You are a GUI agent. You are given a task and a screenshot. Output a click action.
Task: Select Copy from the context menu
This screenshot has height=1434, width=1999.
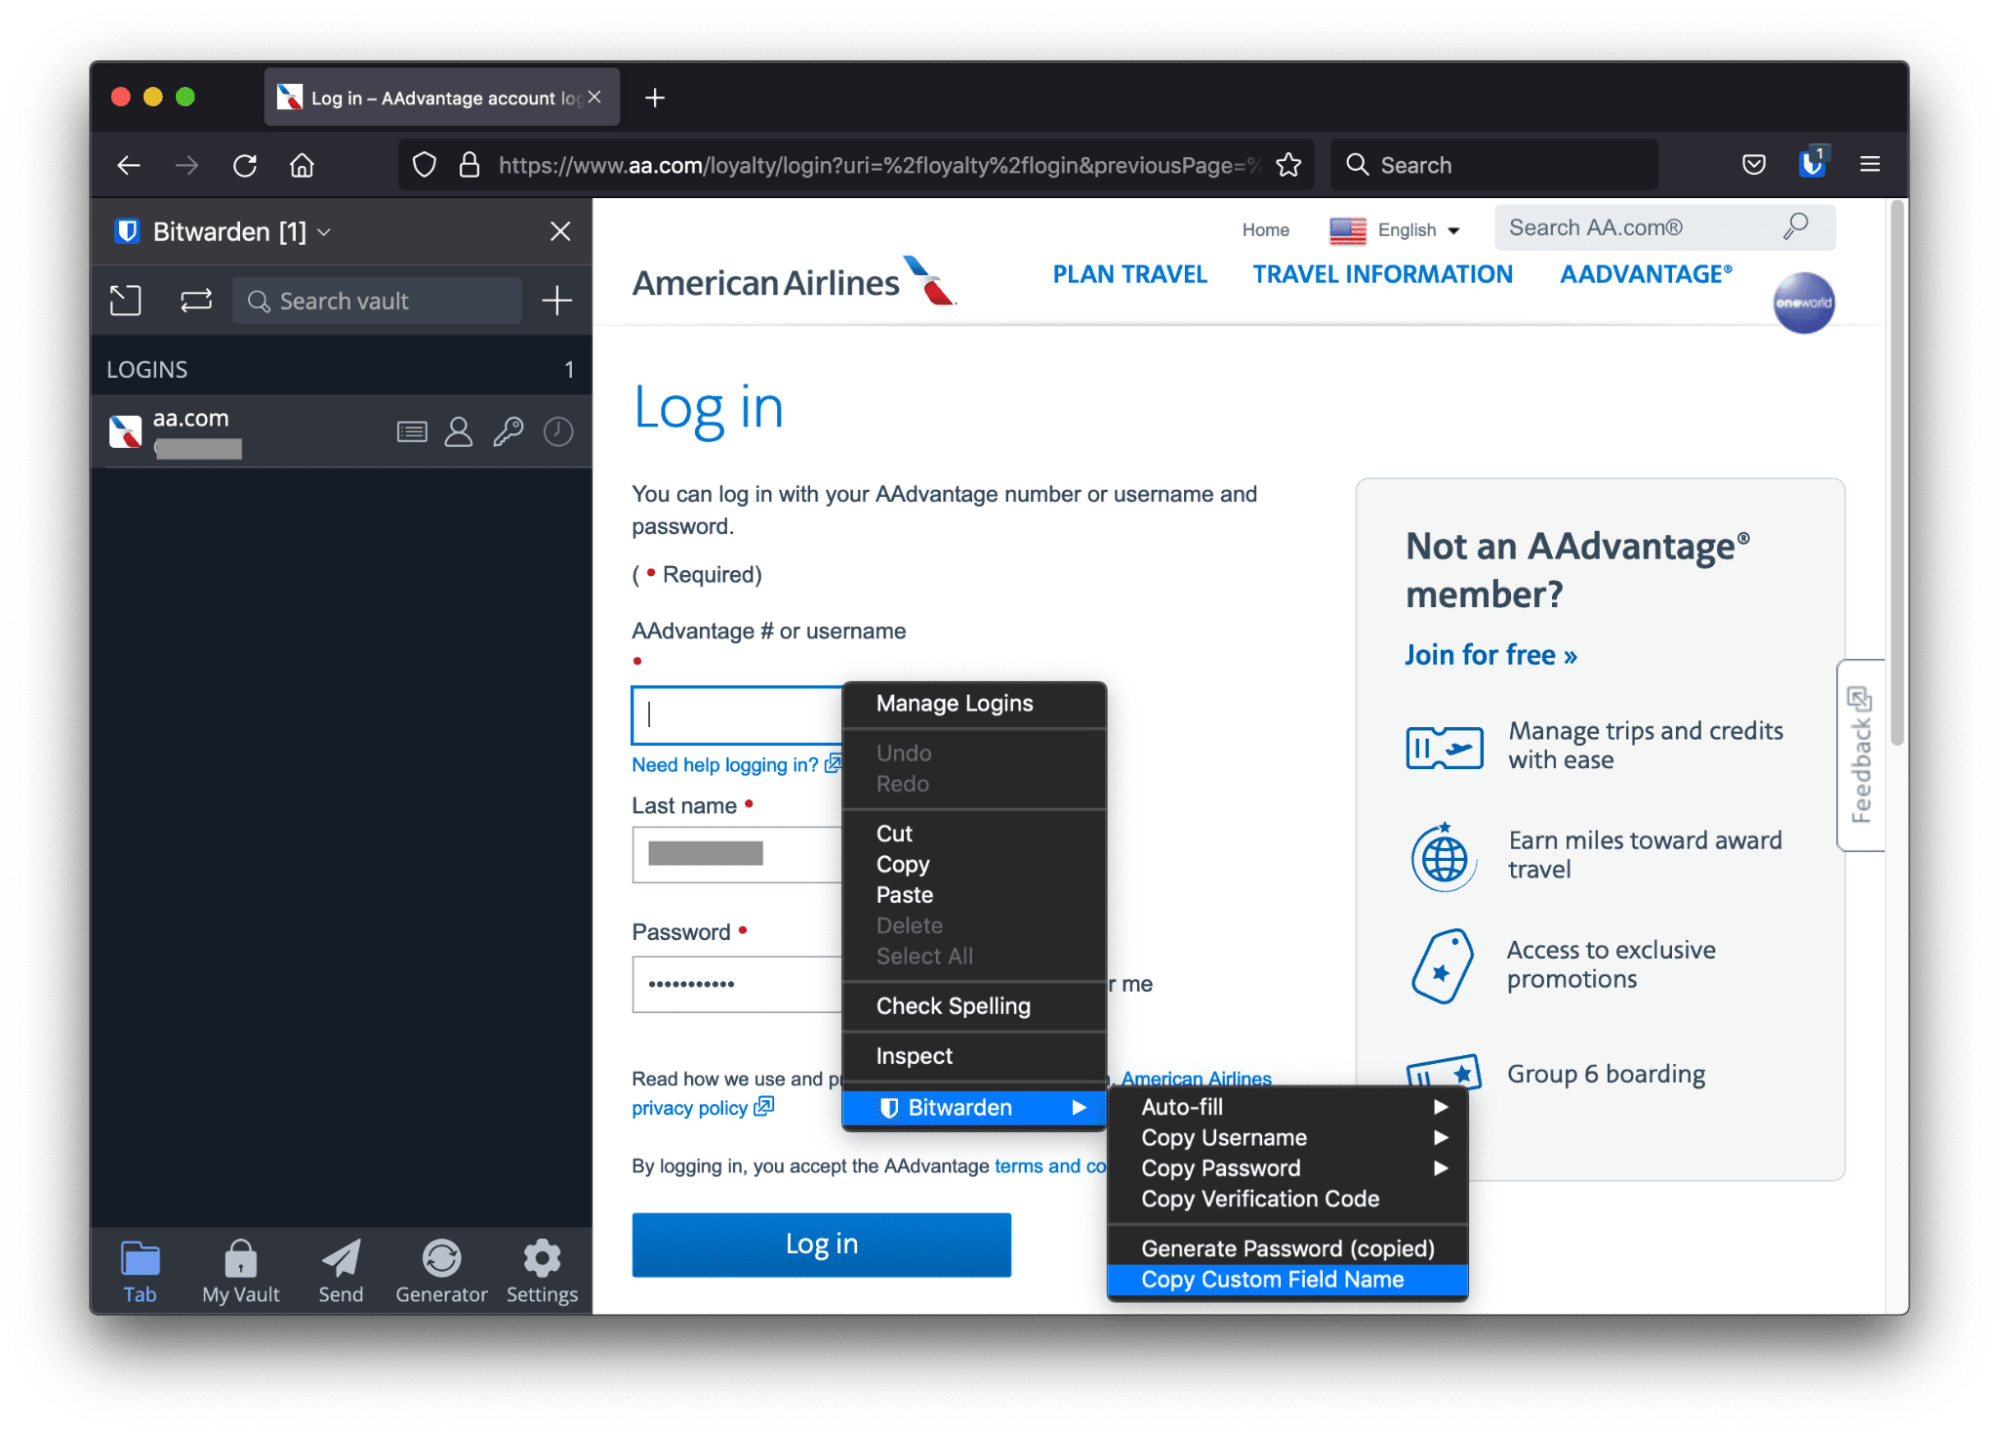point(975,865)
